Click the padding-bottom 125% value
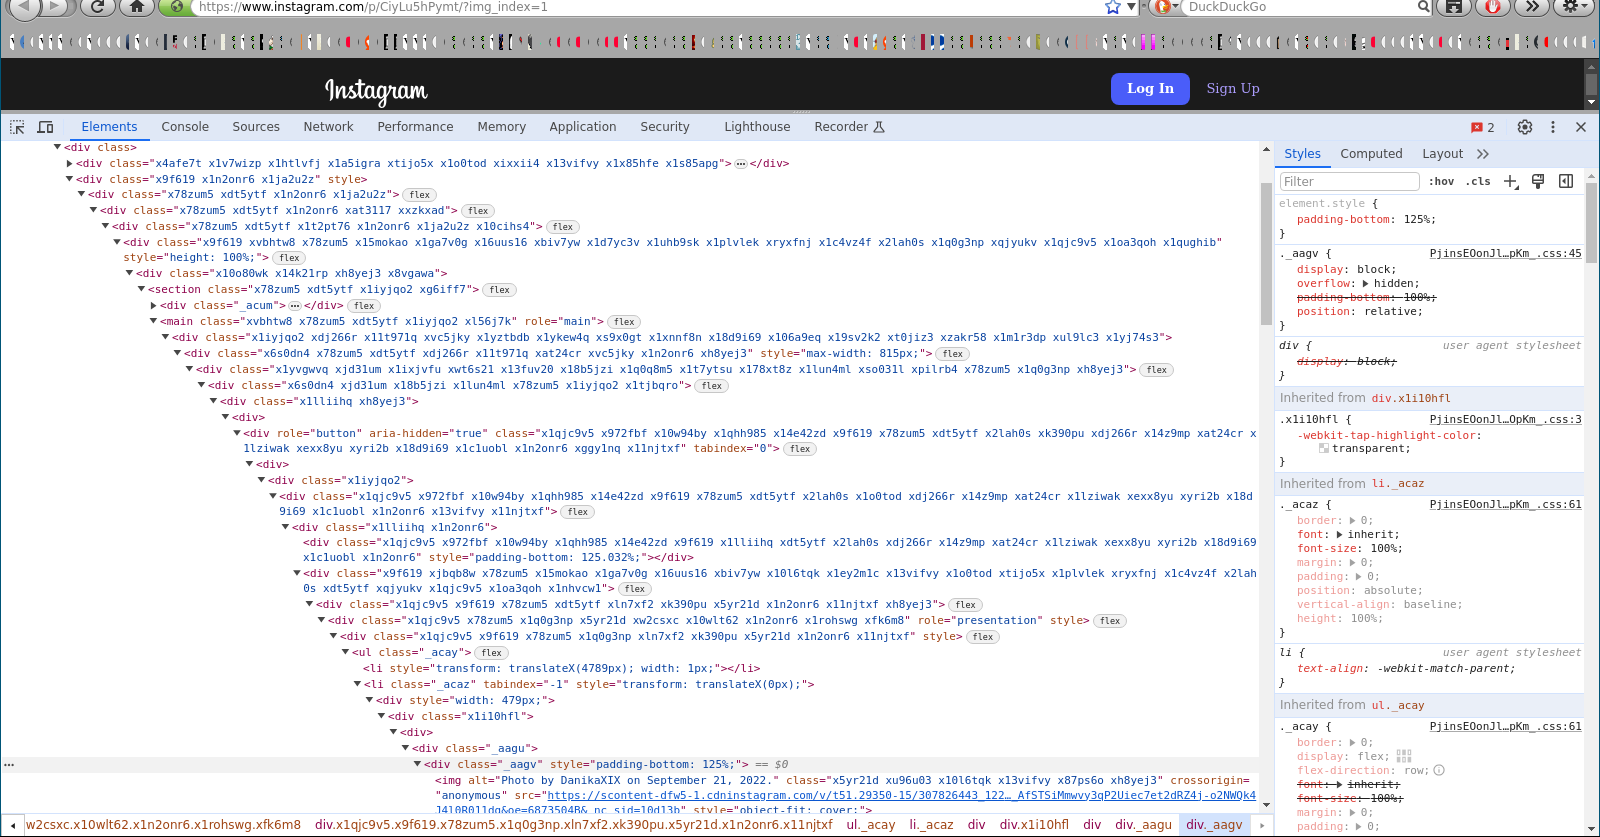 (x=1419, y=220)
